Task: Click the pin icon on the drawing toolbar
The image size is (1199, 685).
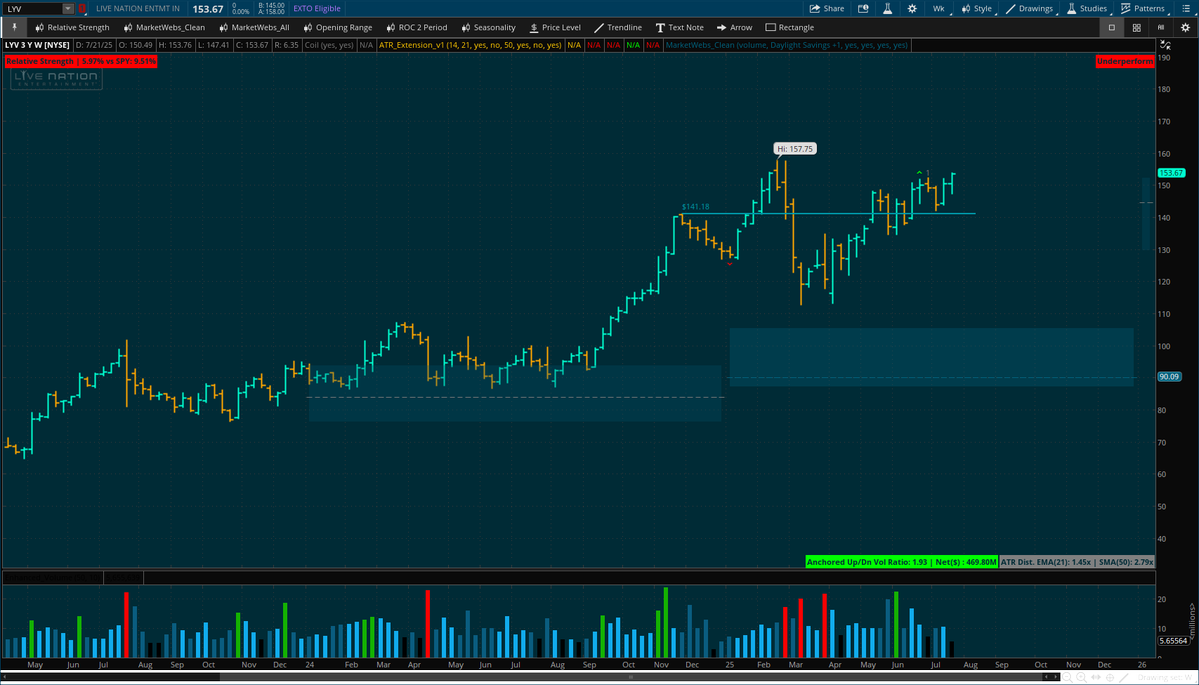Action: (x=13, y=28)
